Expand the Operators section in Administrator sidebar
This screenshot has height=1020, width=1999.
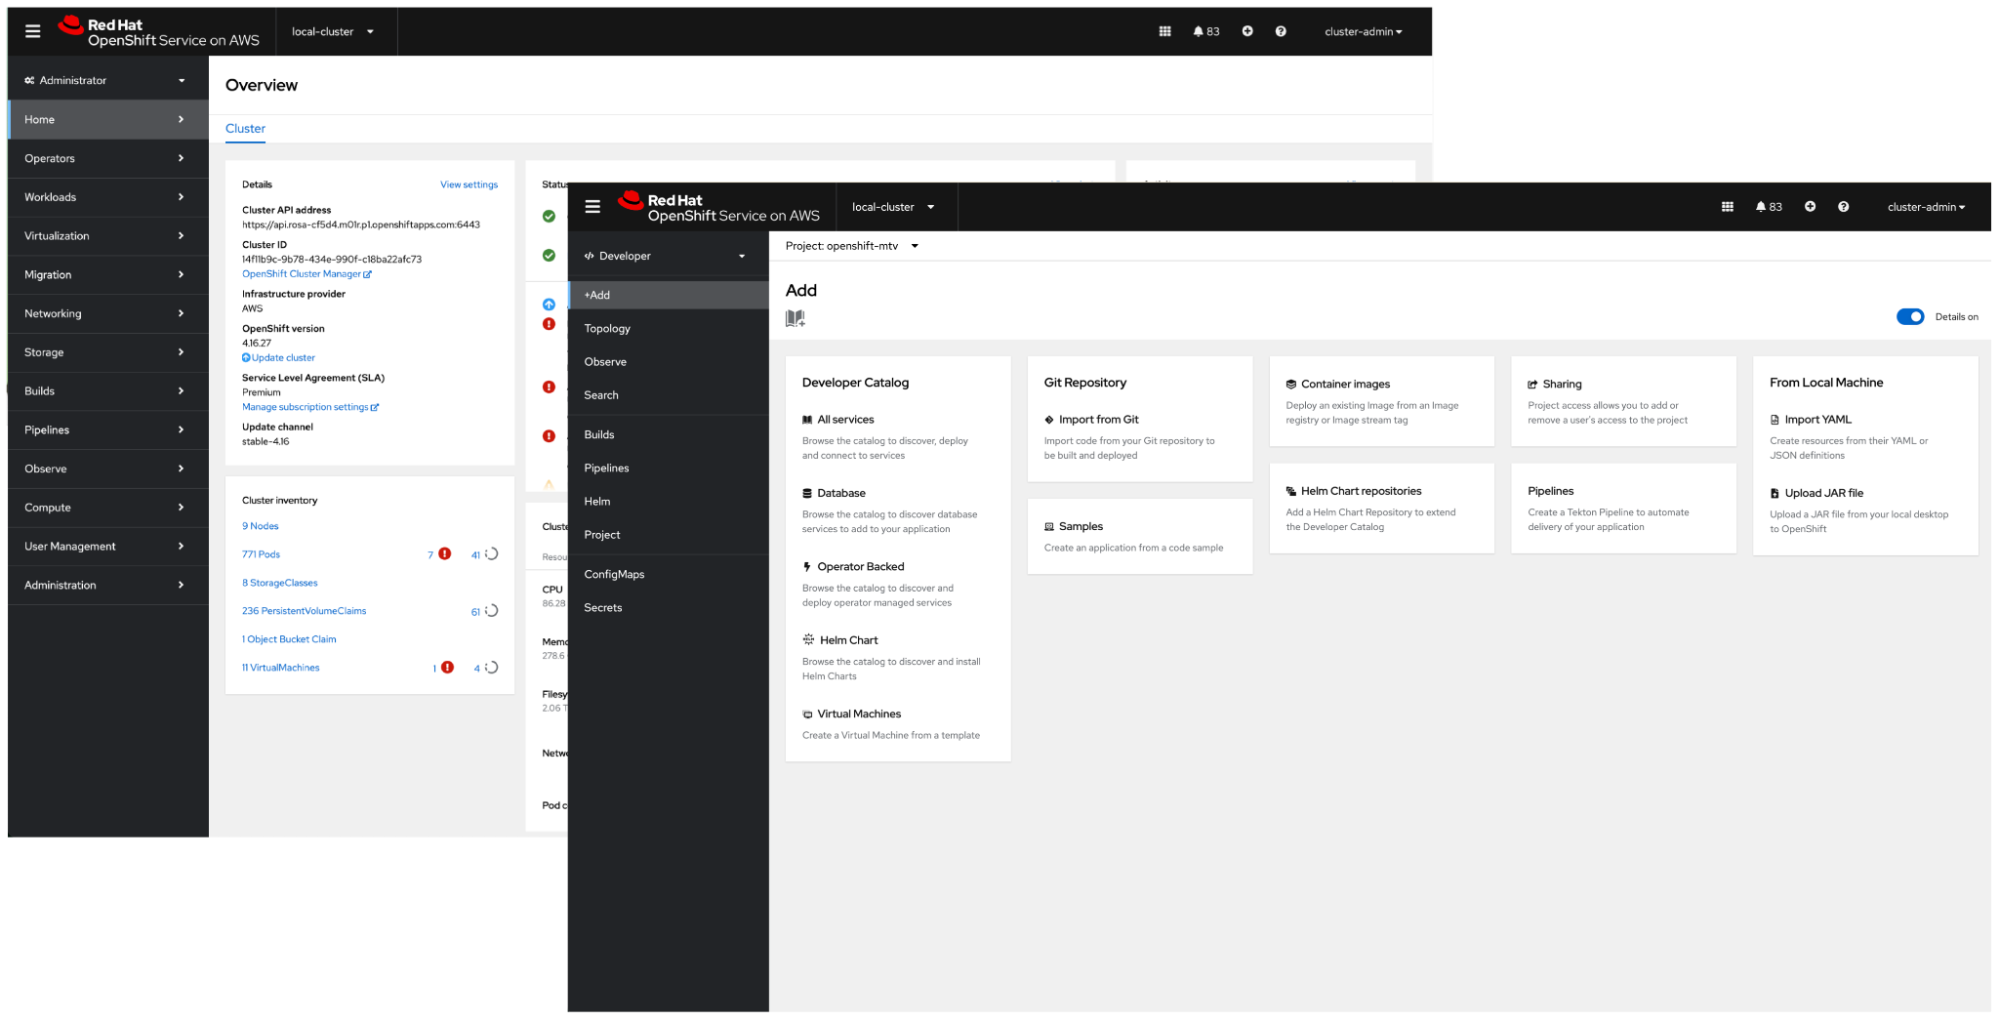[104, 158]
